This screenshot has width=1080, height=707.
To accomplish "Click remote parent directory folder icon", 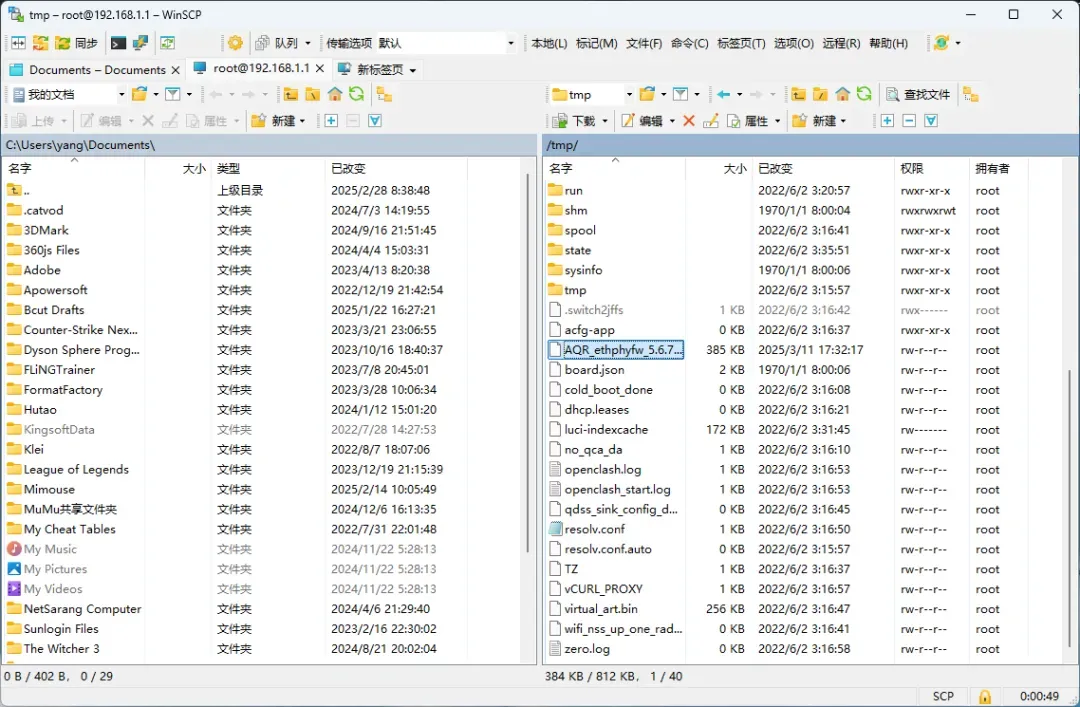I will pos(798,94).
